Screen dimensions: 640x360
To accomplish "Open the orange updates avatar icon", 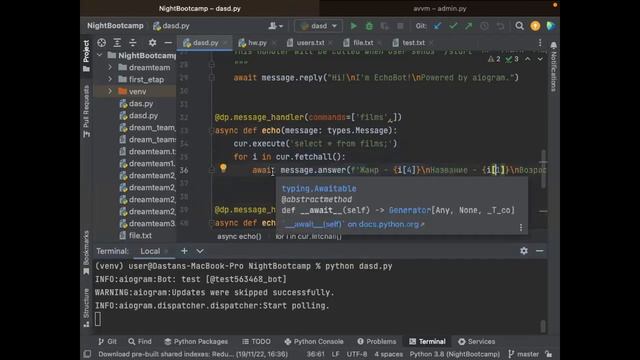I will 535,26.
